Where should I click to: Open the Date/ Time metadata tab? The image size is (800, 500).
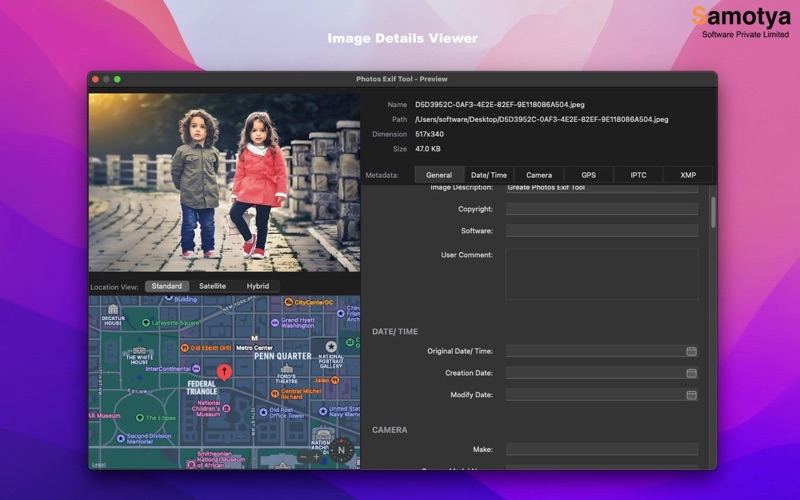[x=489, y=175]
